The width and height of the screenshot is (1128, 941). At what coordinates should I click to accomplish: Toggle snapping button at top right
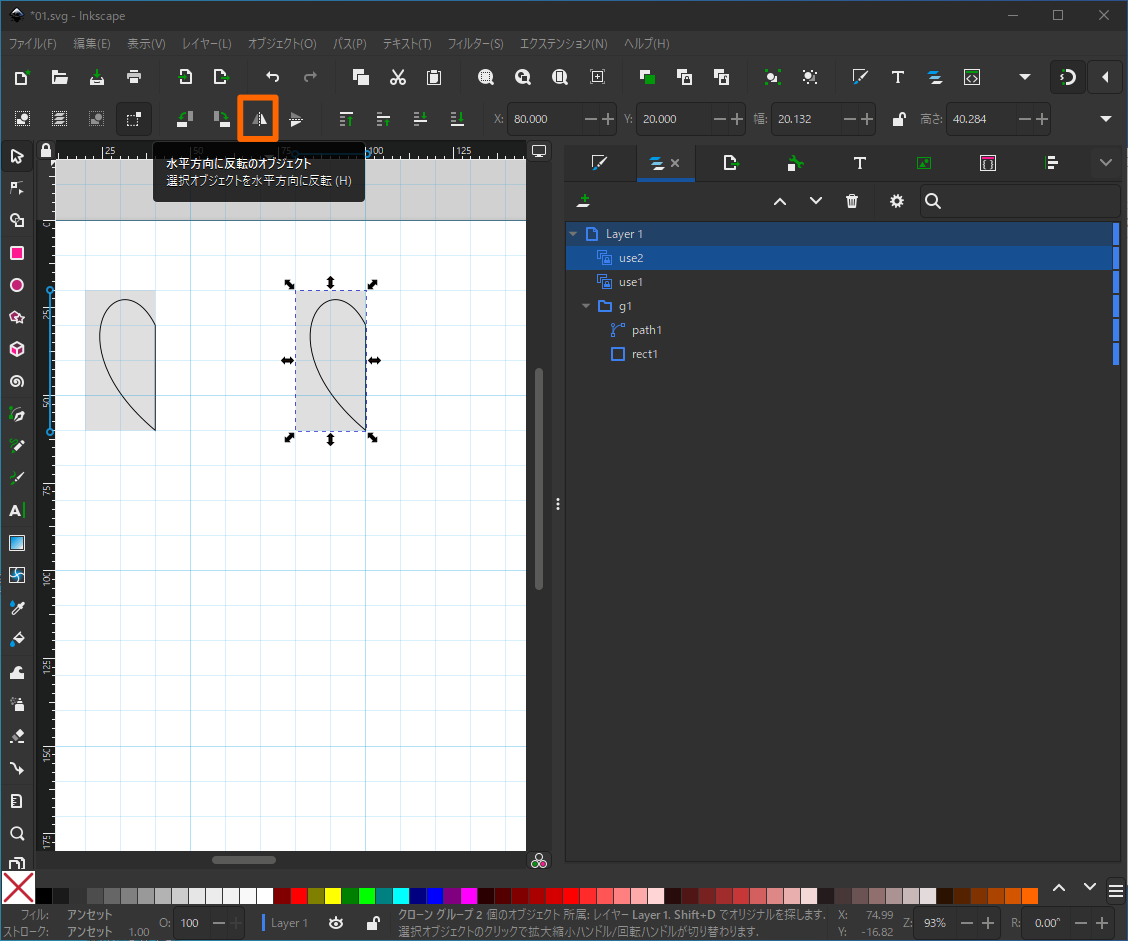pos(1068,77)
